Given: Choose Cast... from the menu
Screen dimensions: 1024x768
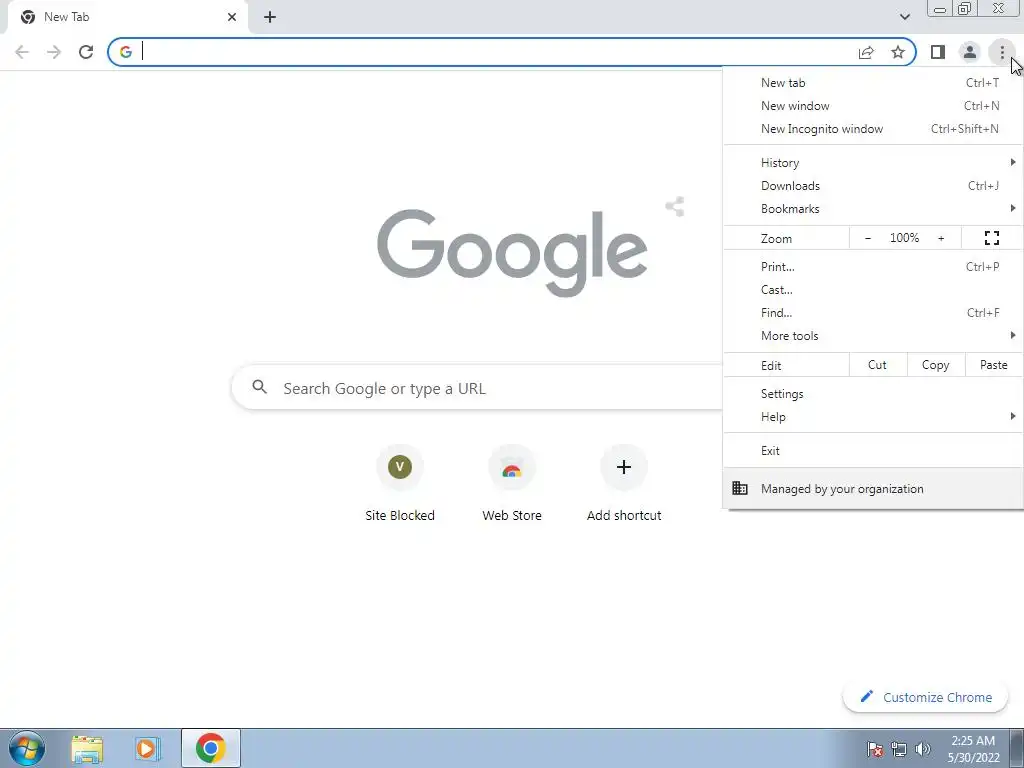Looking at the screenshot, I should (x=873, y=289).
